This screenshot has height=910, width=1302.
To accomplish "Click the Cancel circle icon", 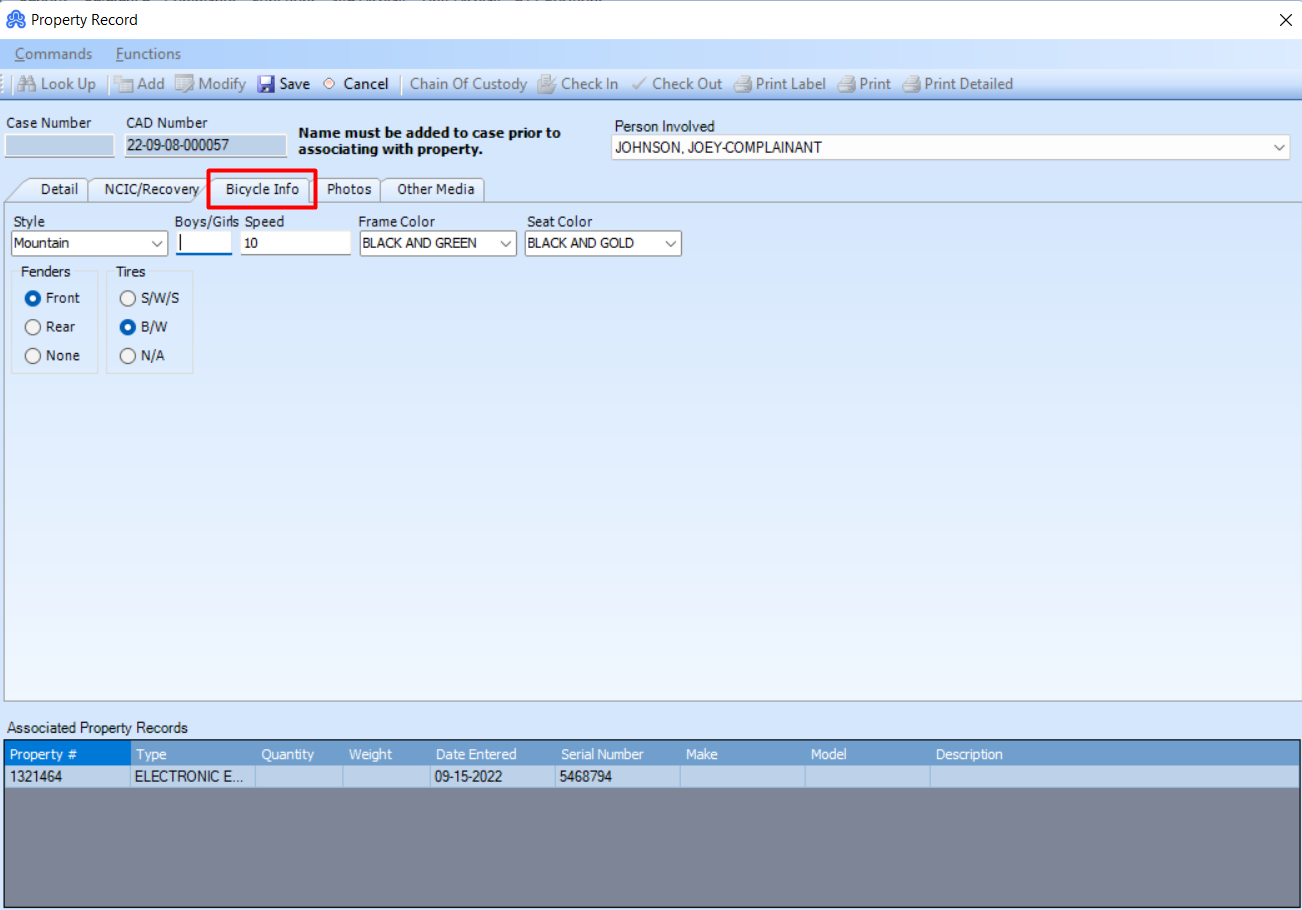I will pyautogui.click(x=329, y=84).
